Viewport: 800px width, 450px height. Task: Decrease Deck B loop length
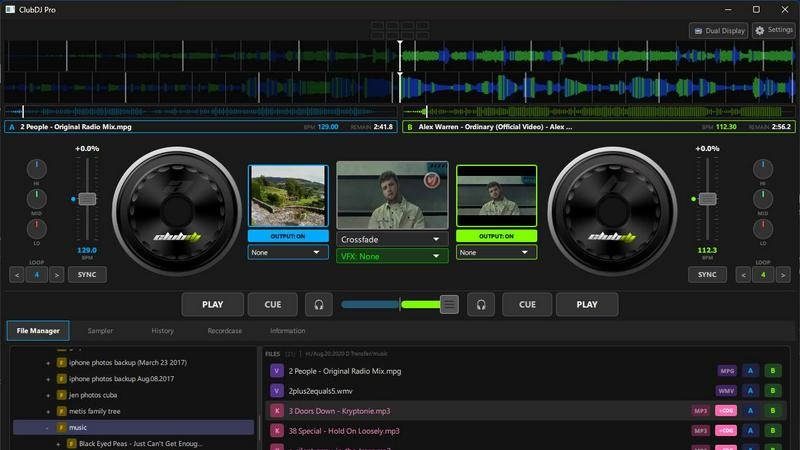click(743, 275)
